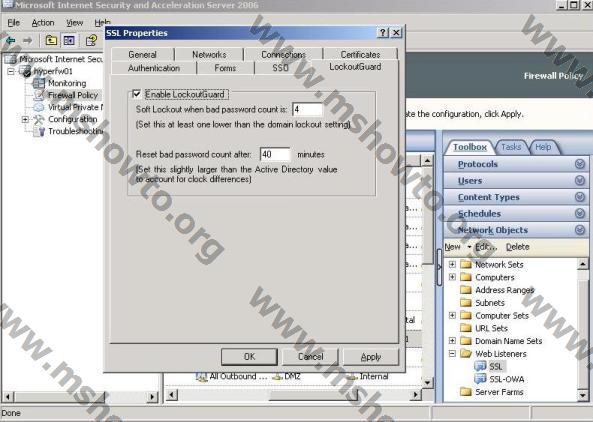Click the Back arrow toolbar icon
The image size is (593, 422).
(x=11, y=40)
